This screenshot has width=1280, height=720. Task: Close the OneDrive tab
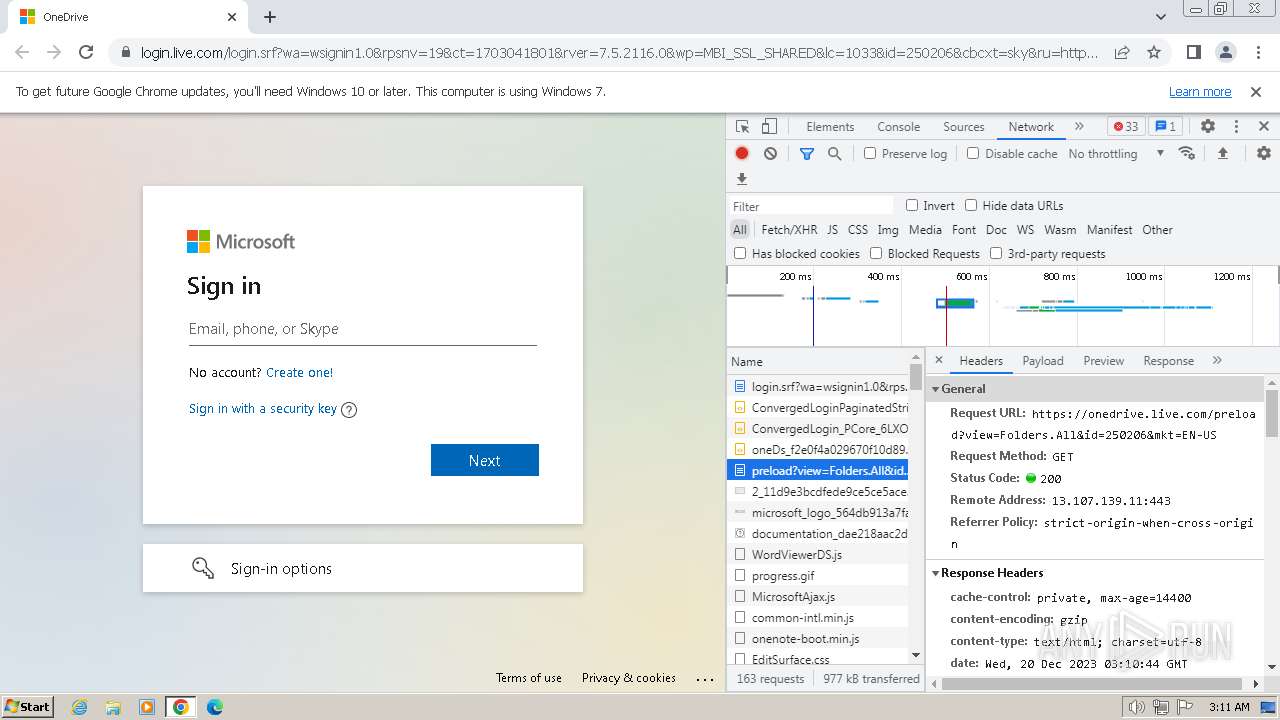click(232, 17)
